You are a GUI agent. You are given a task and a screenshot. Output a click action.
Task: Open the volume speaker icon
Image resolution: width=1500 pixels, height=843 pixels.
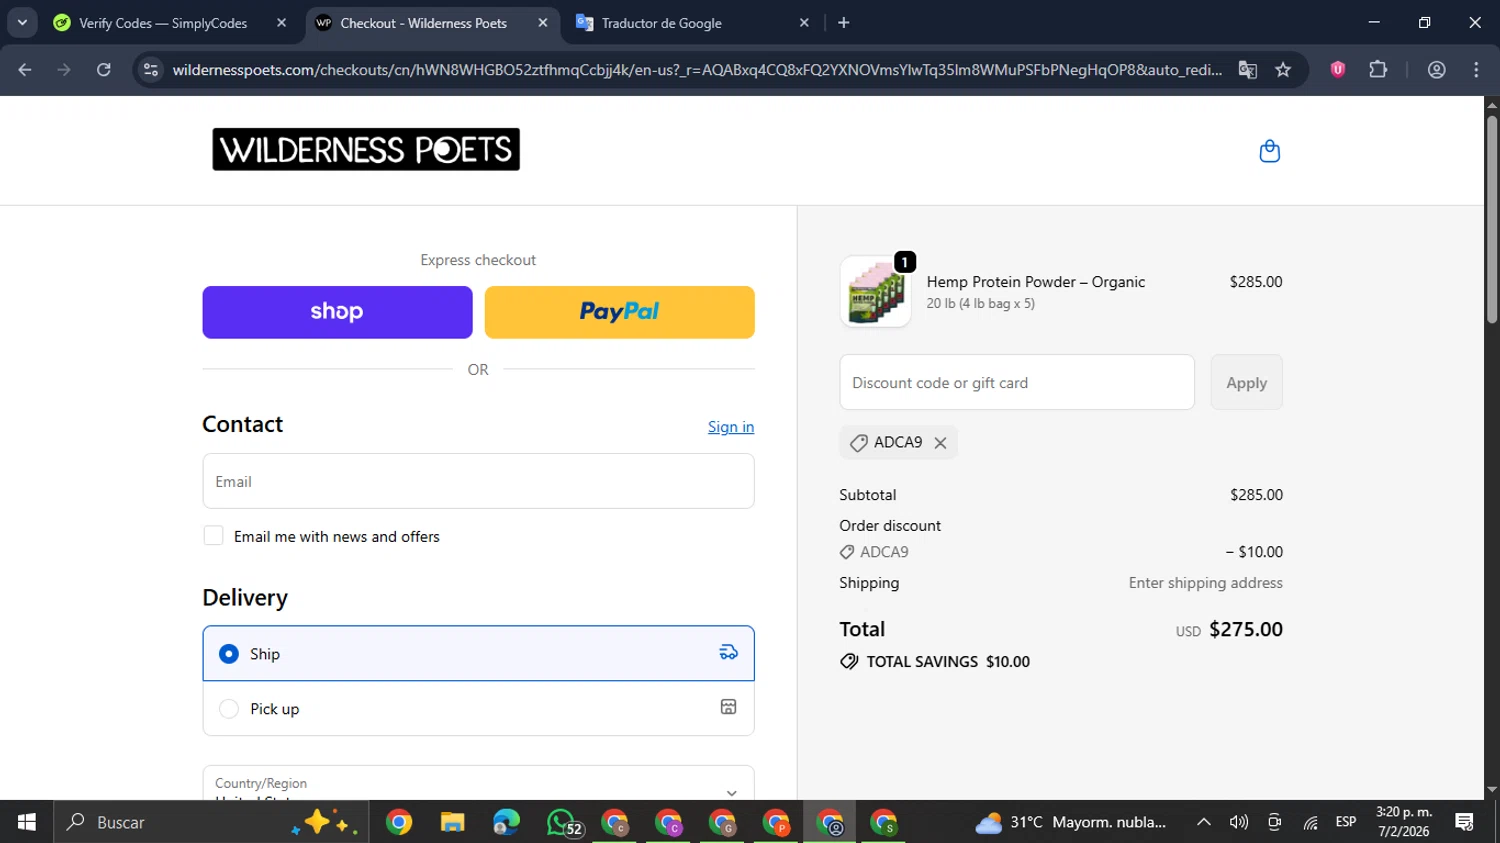pos(1239,822)
